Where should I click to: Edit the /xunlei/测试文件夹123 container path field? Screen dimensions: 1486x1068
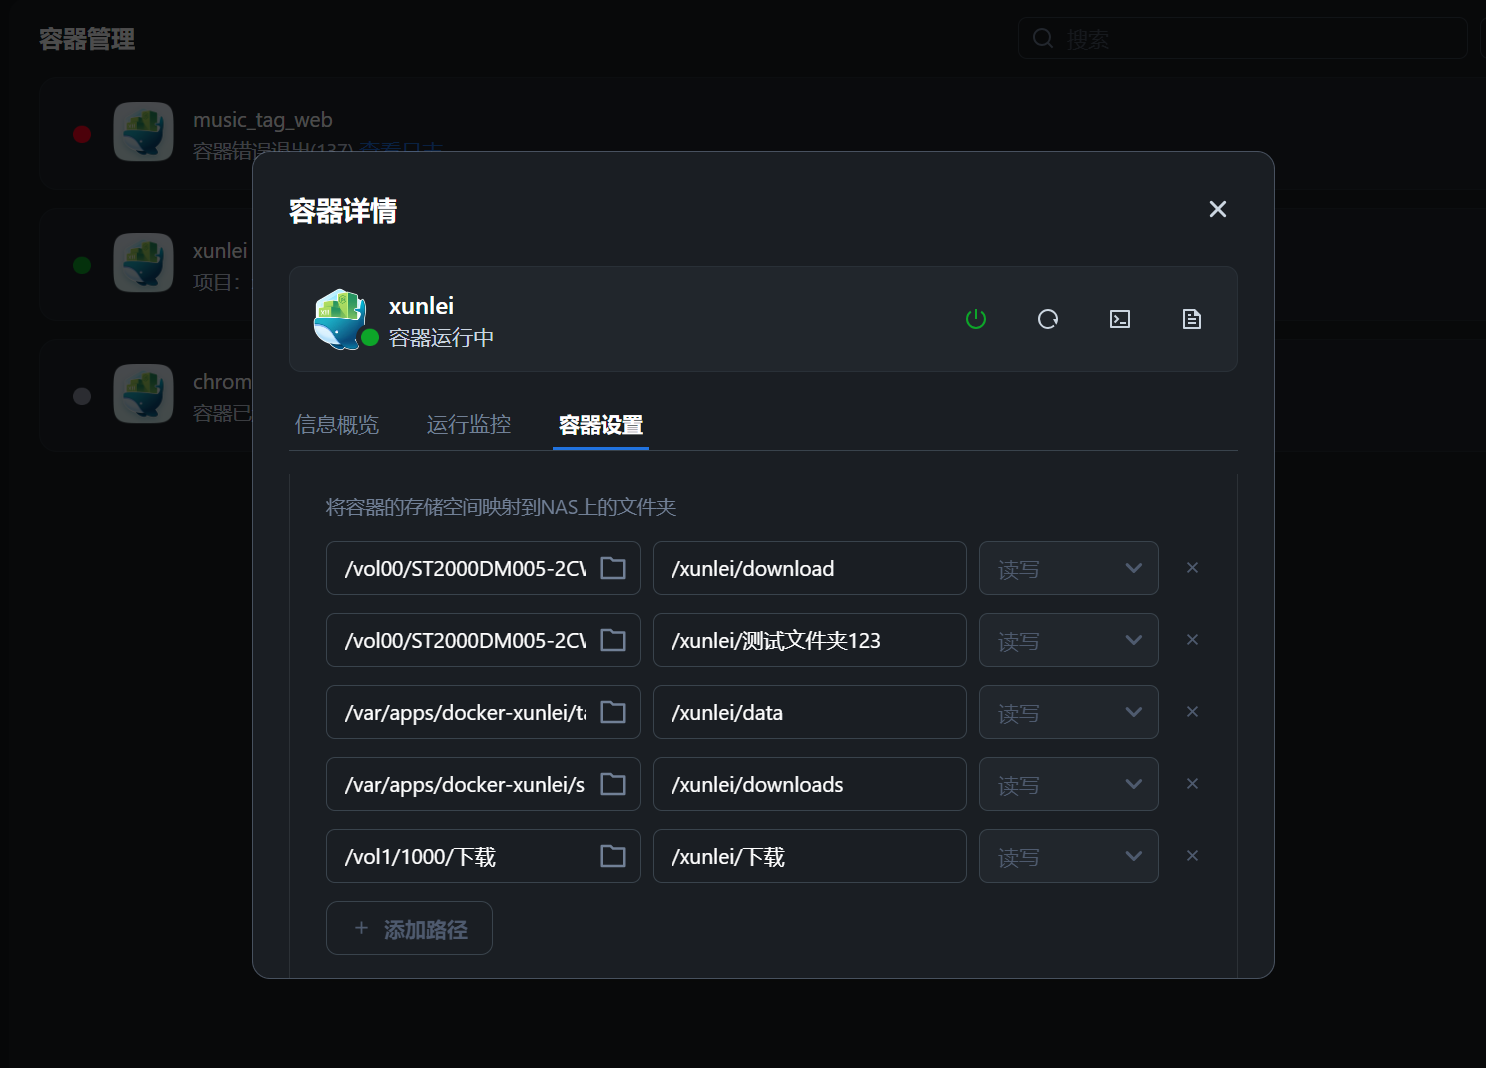(810, 640)
